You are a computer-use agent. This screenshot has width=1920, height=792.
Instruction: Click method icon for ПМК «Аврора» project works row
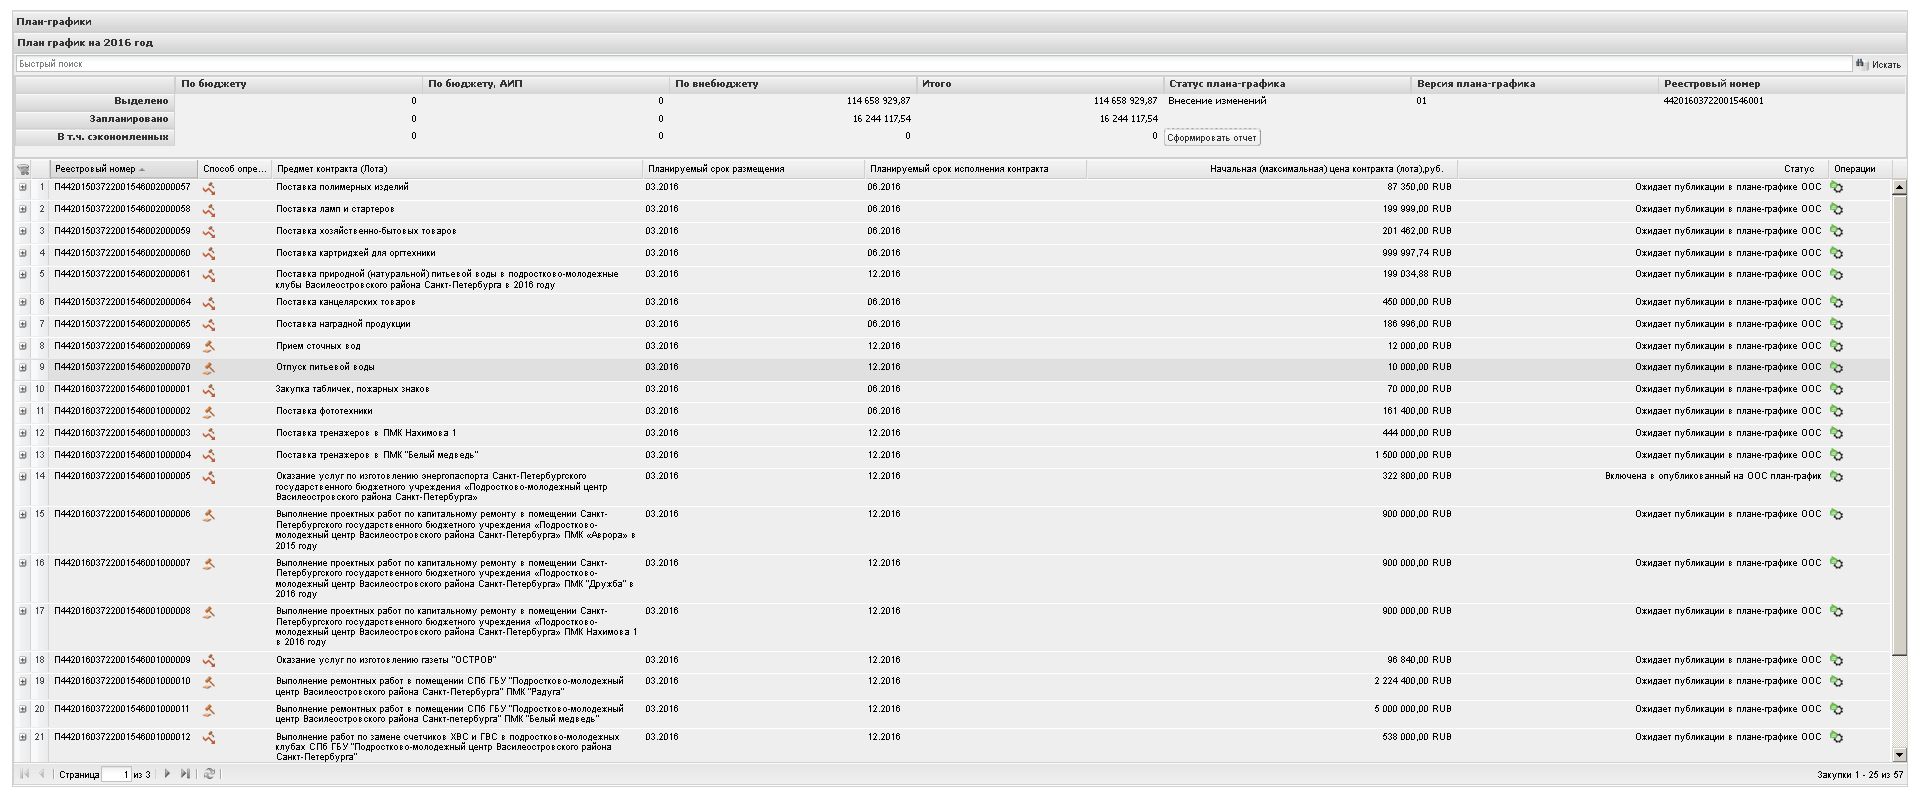click(209, 516)
